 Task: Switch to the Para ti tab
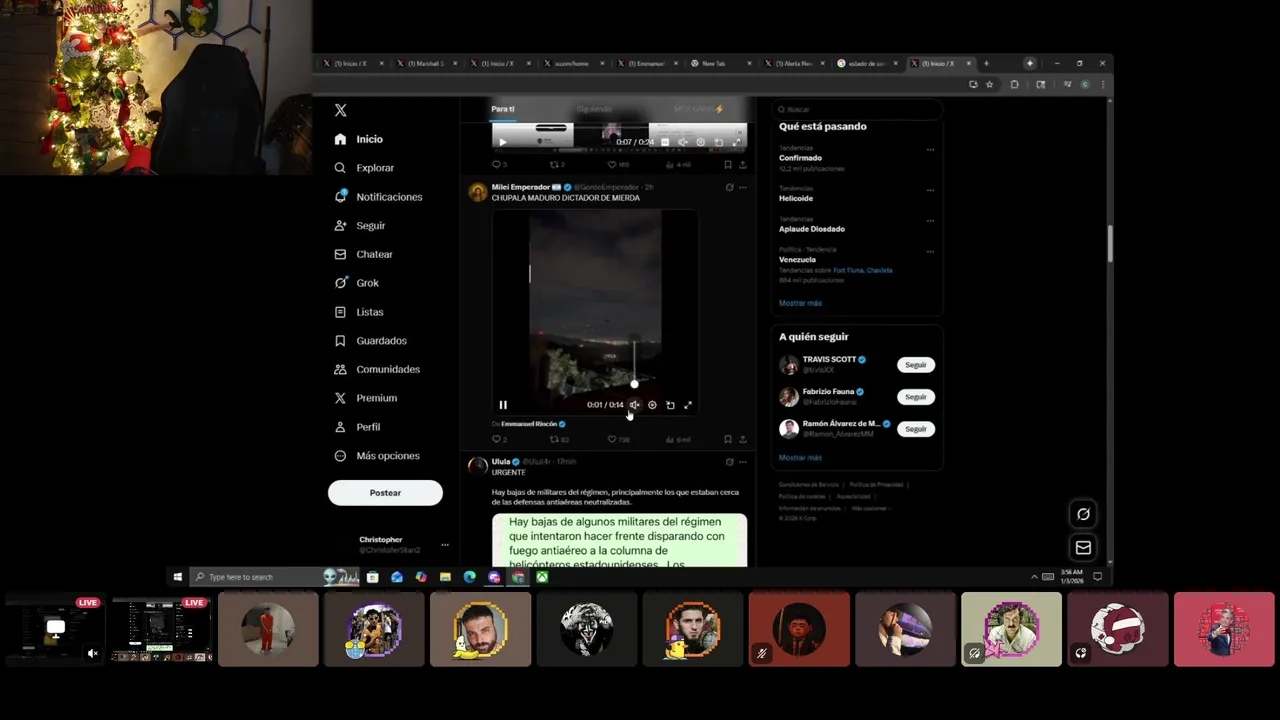(502, 109)
